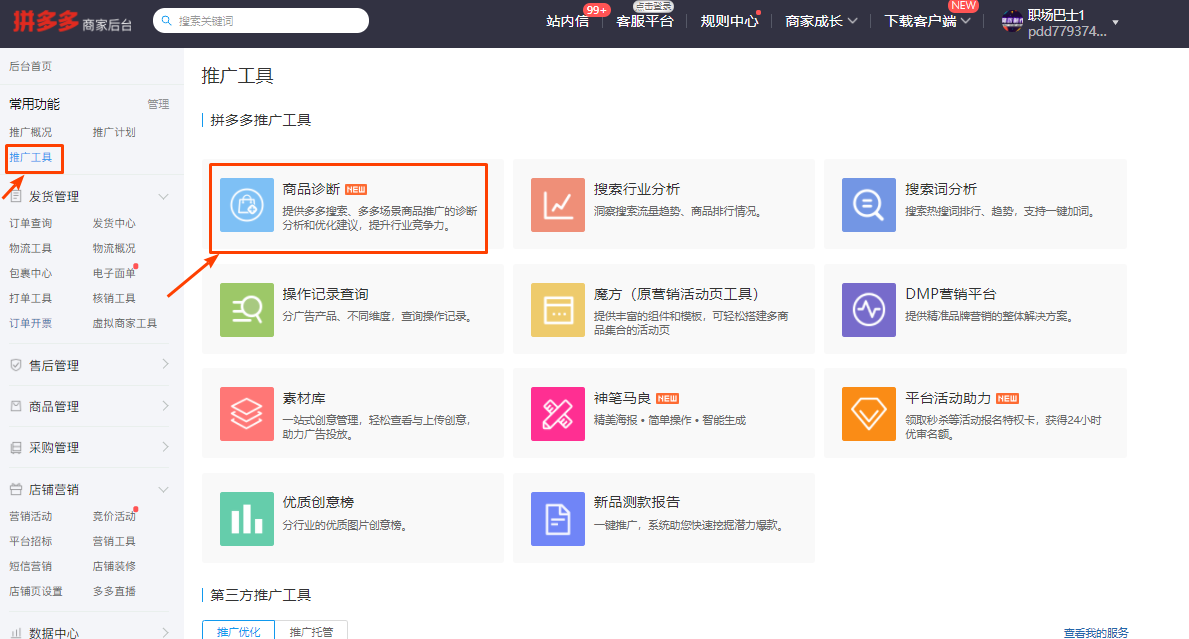
Task: Switch to the 推广托管 tab
Action: click(x=311, y=631)
